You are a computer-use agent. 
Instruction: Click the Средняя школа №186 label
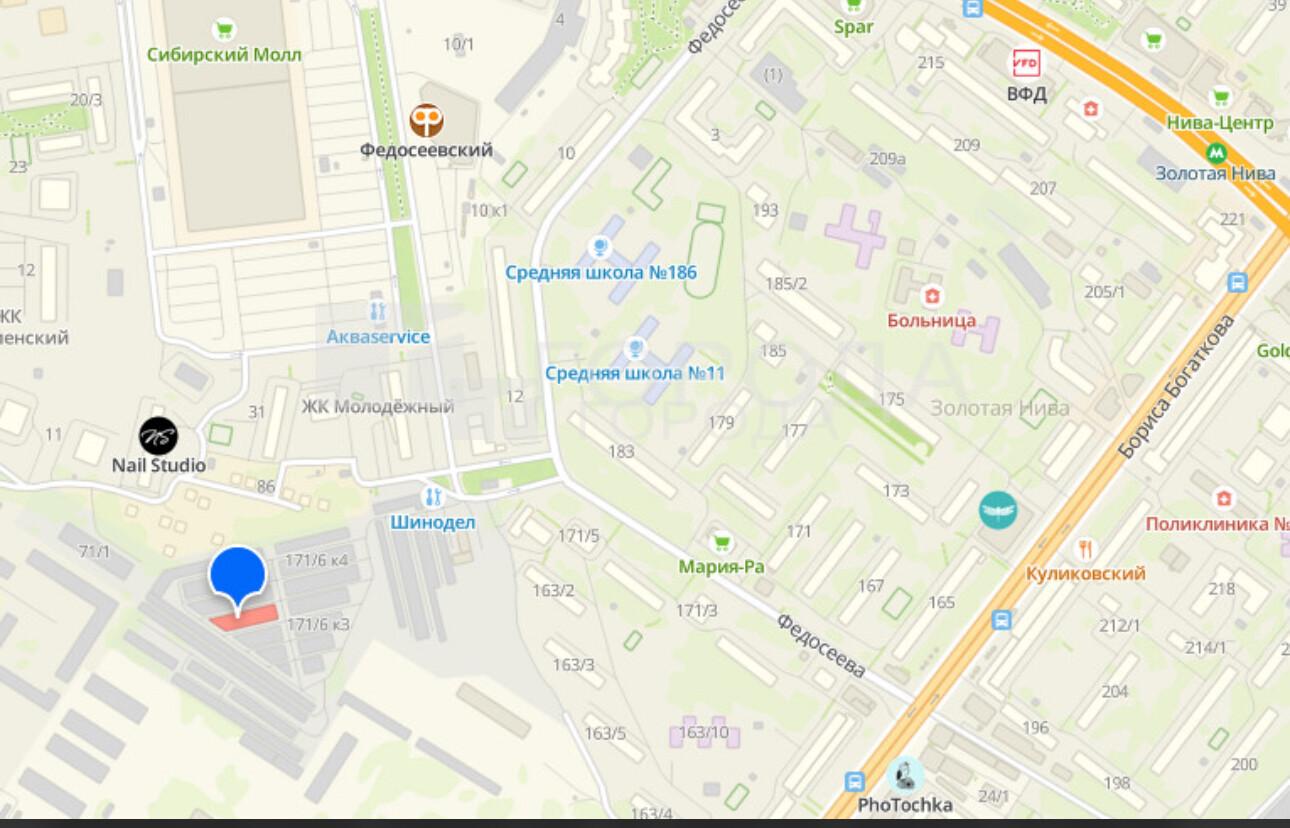(x=601, y=273)
